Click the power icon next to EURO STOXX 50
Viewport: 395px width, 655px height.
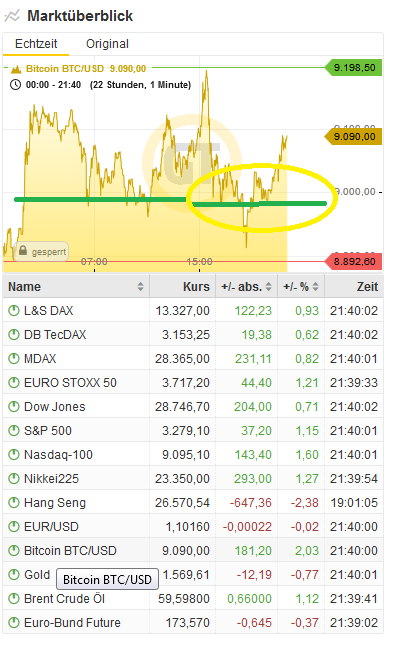click(14, 383)
